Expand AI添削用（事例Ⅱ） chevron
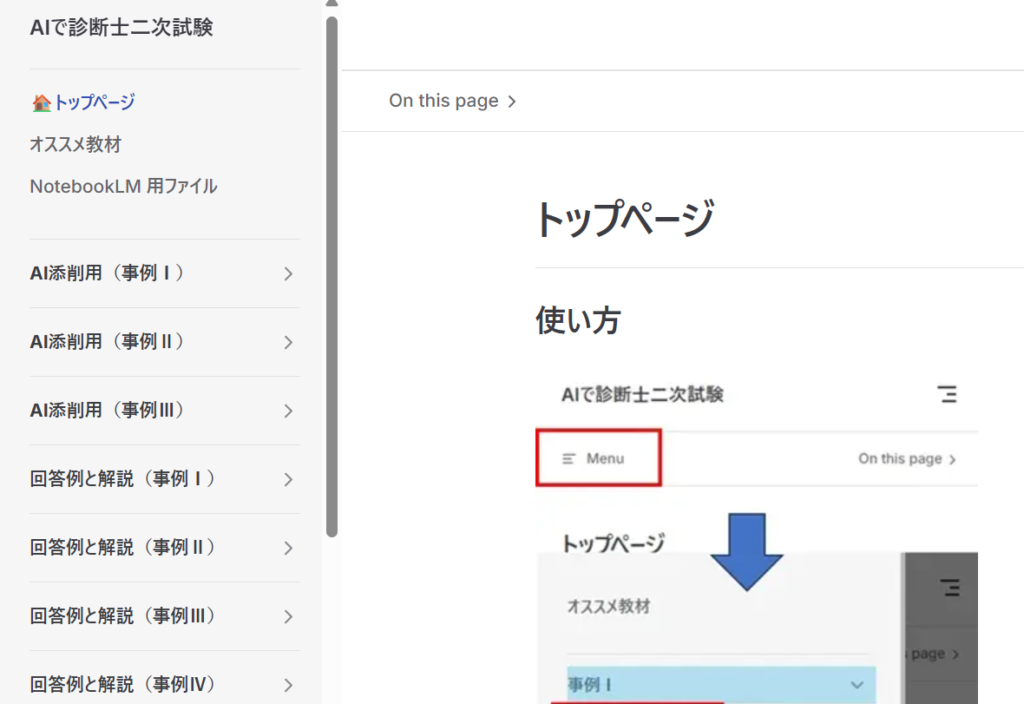 point(288,342)
